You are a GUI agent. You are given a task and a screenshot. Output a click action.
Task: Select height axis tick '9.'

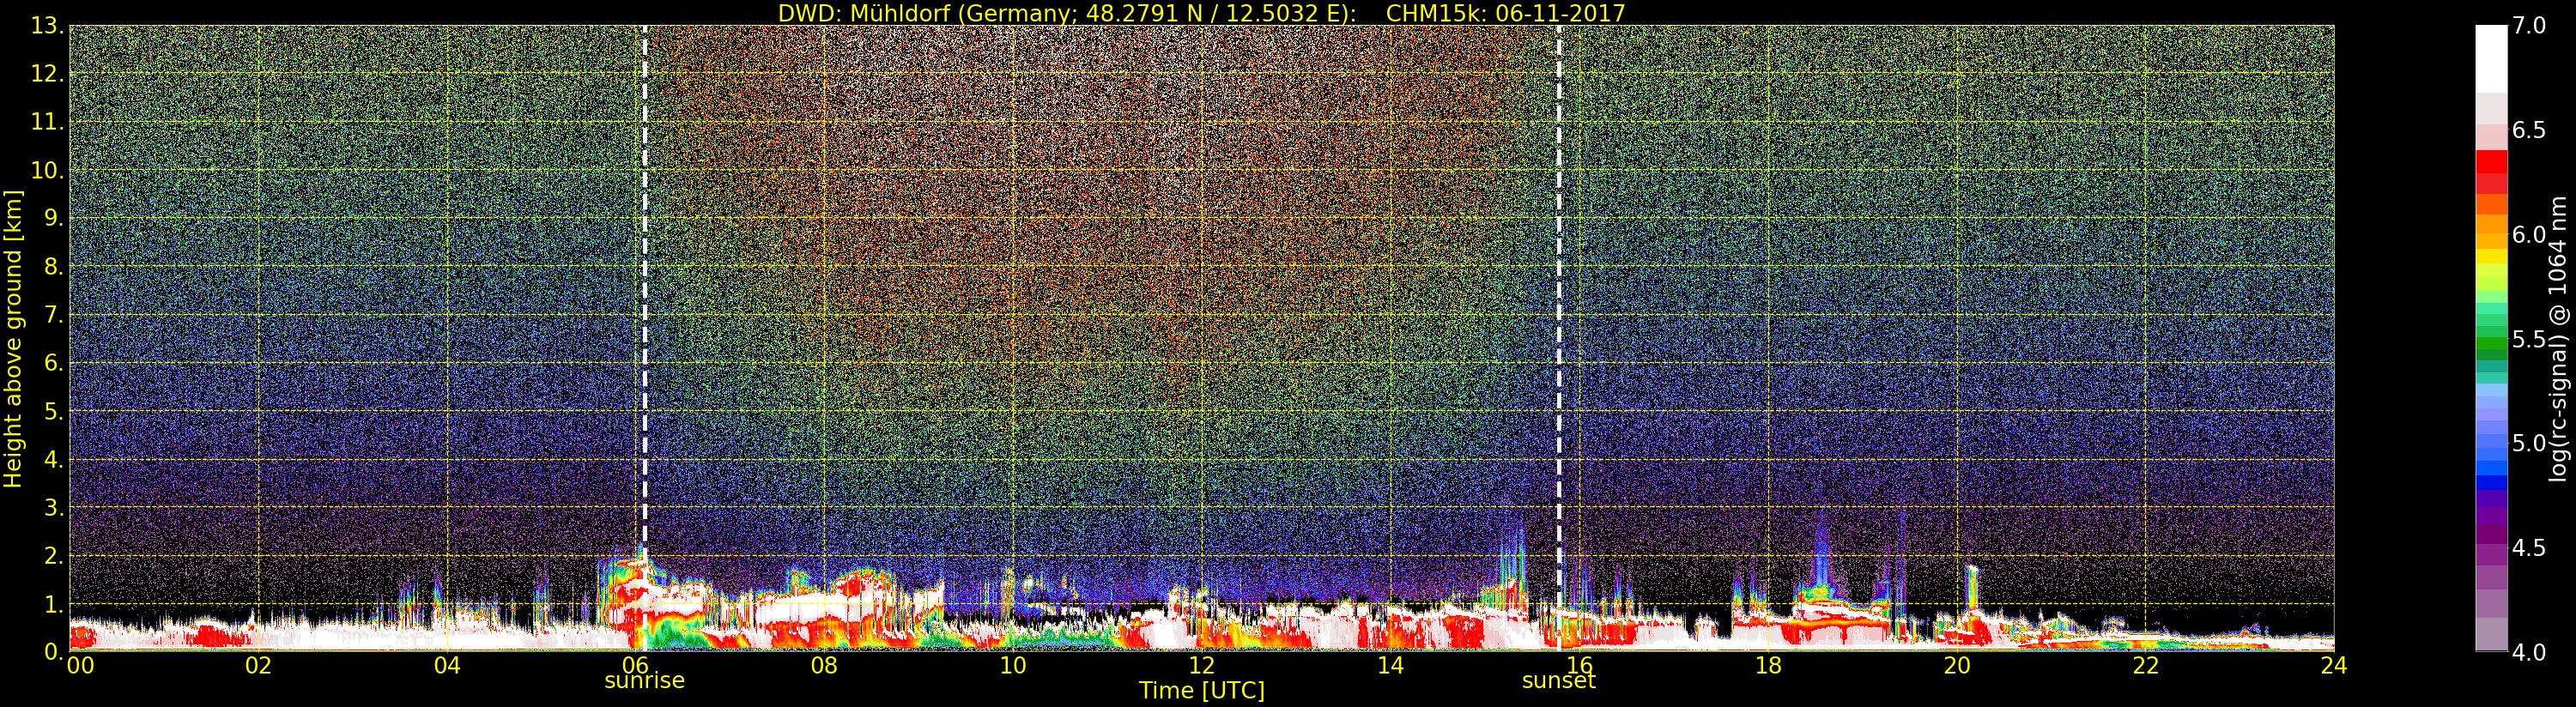(54, 218)
